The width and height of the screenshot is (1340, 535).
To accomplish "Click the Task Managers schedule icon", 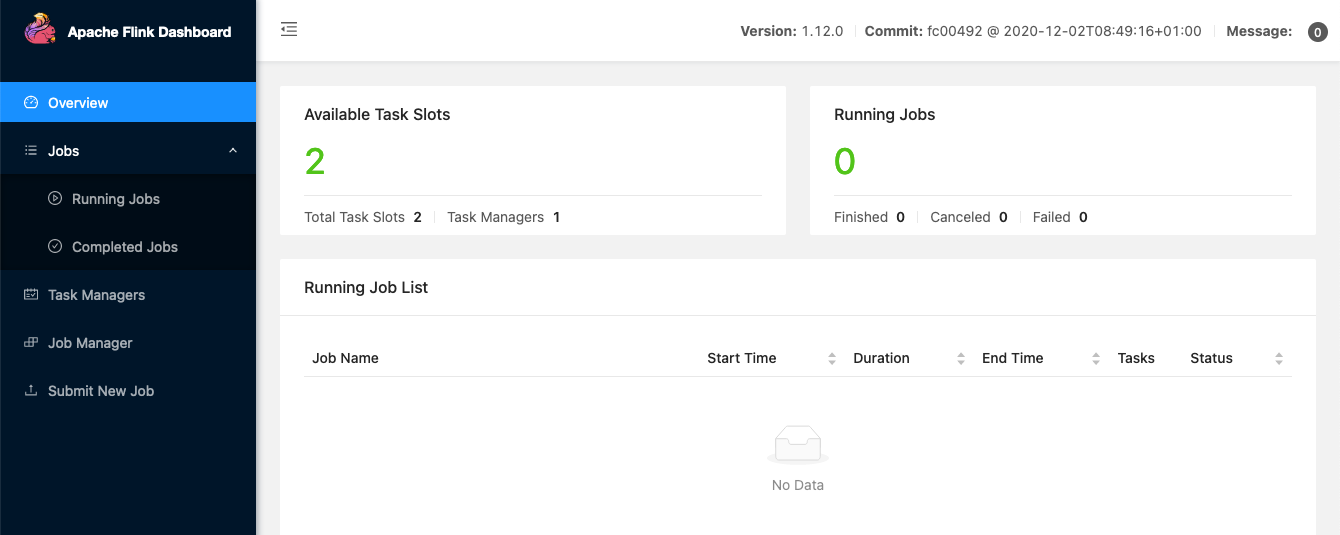I will [31, 294].
